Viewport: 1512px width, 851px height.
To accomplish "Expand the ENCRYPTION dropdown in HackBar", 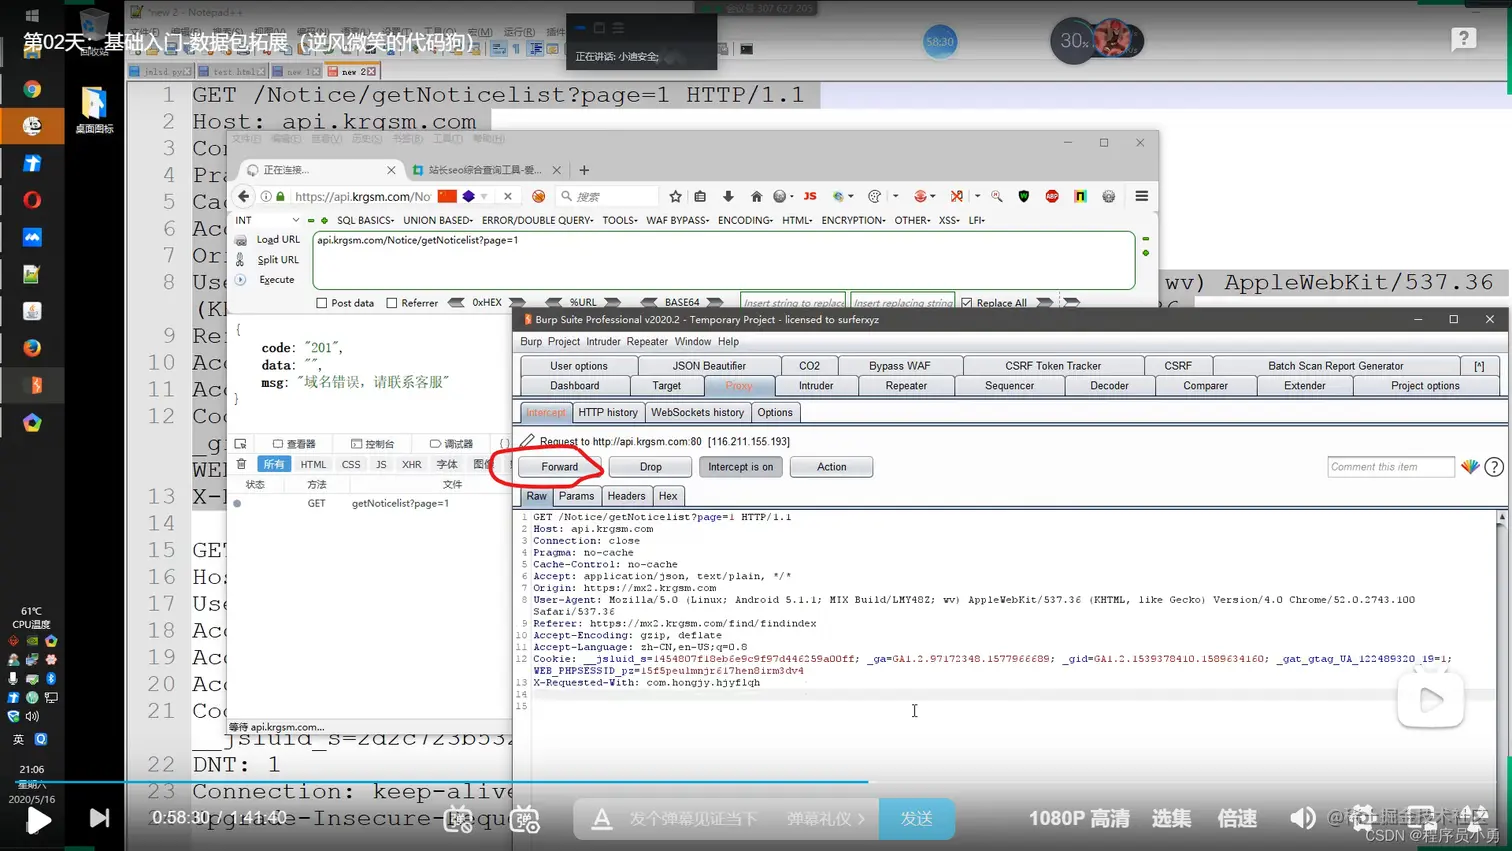I will click(853, 220).
